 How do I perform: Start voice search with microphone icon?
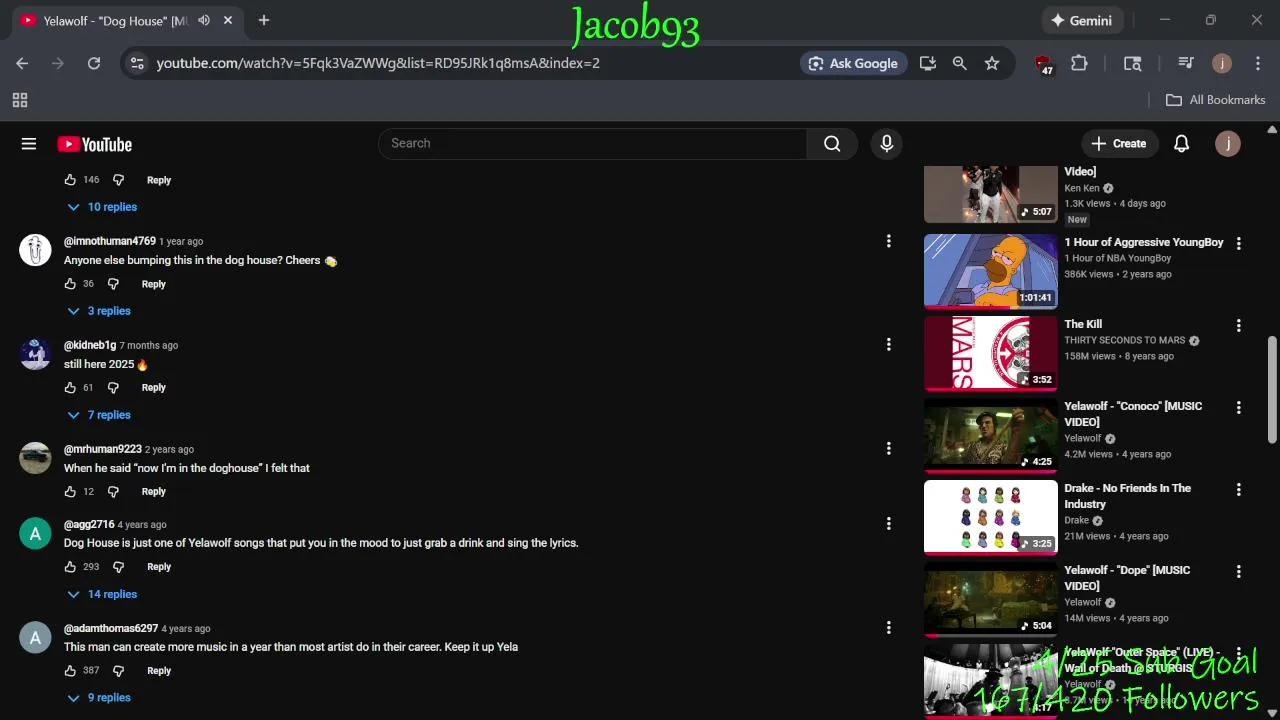click(886, 144)
